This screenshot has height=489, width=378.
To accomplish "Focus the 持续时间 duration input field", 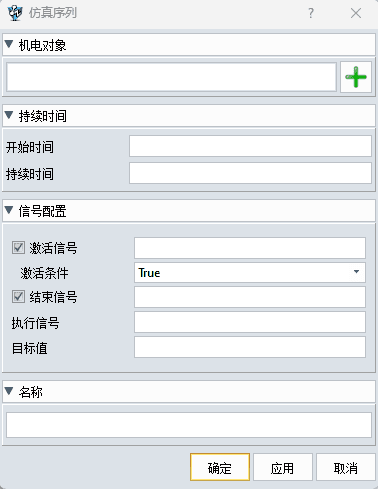I will (x=250, y=173).
